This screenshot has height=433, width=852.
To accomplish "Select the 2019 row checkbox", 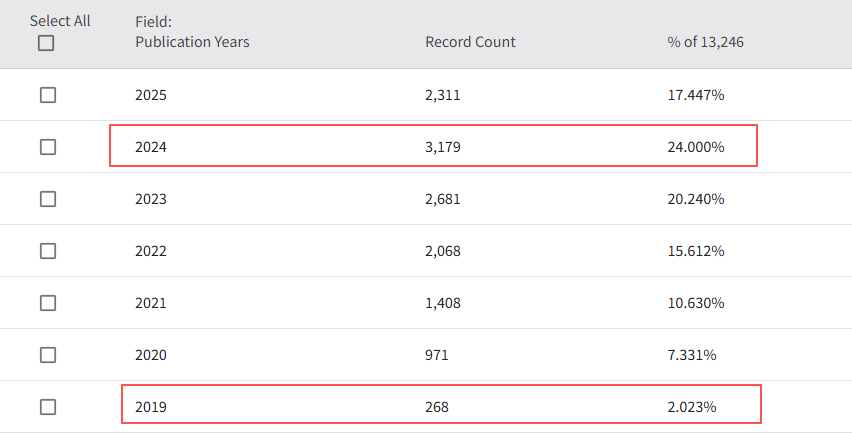I will click(48, 407).
